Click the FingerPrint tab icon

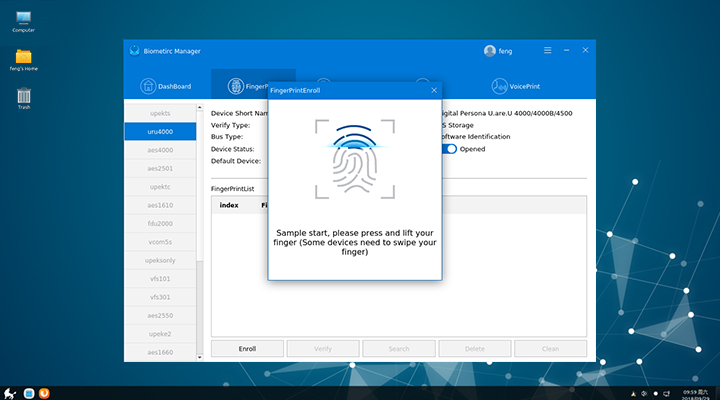[x=236, y=87]
